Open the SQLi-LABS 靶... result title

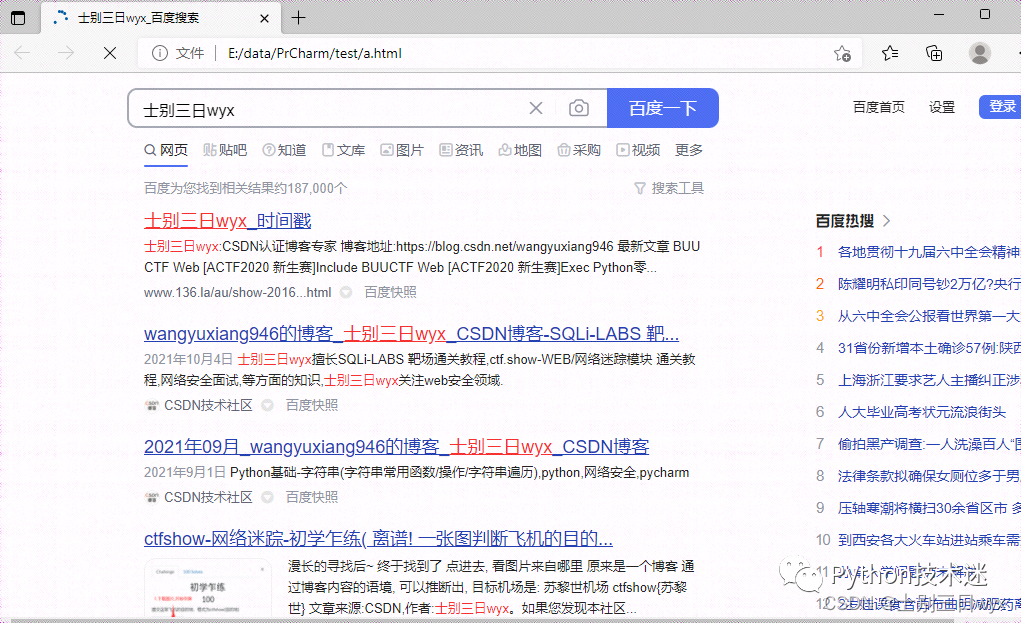(x=412, y=333)
